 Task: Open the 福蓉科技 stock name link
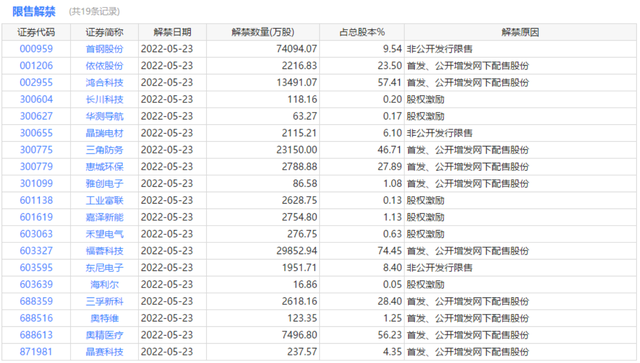104,251
